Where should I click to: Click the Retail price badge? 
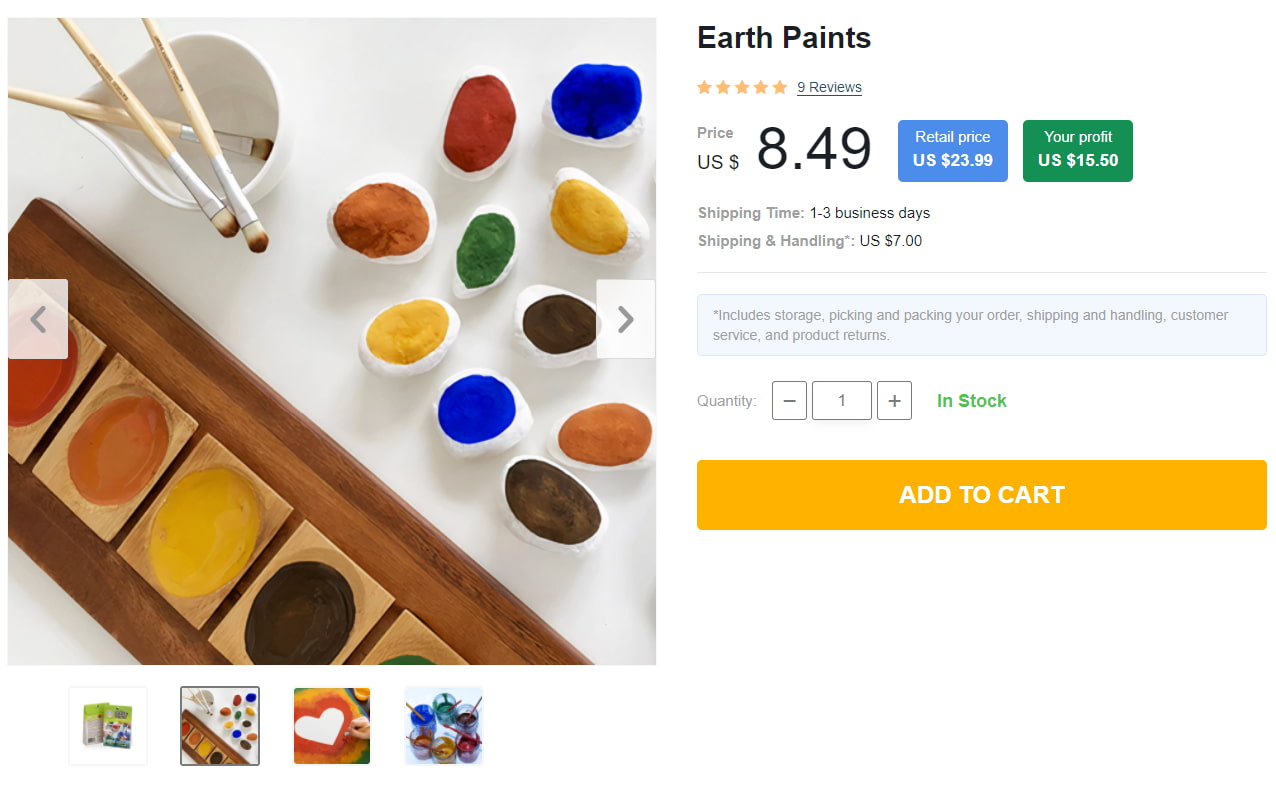(x=952, y=150)
